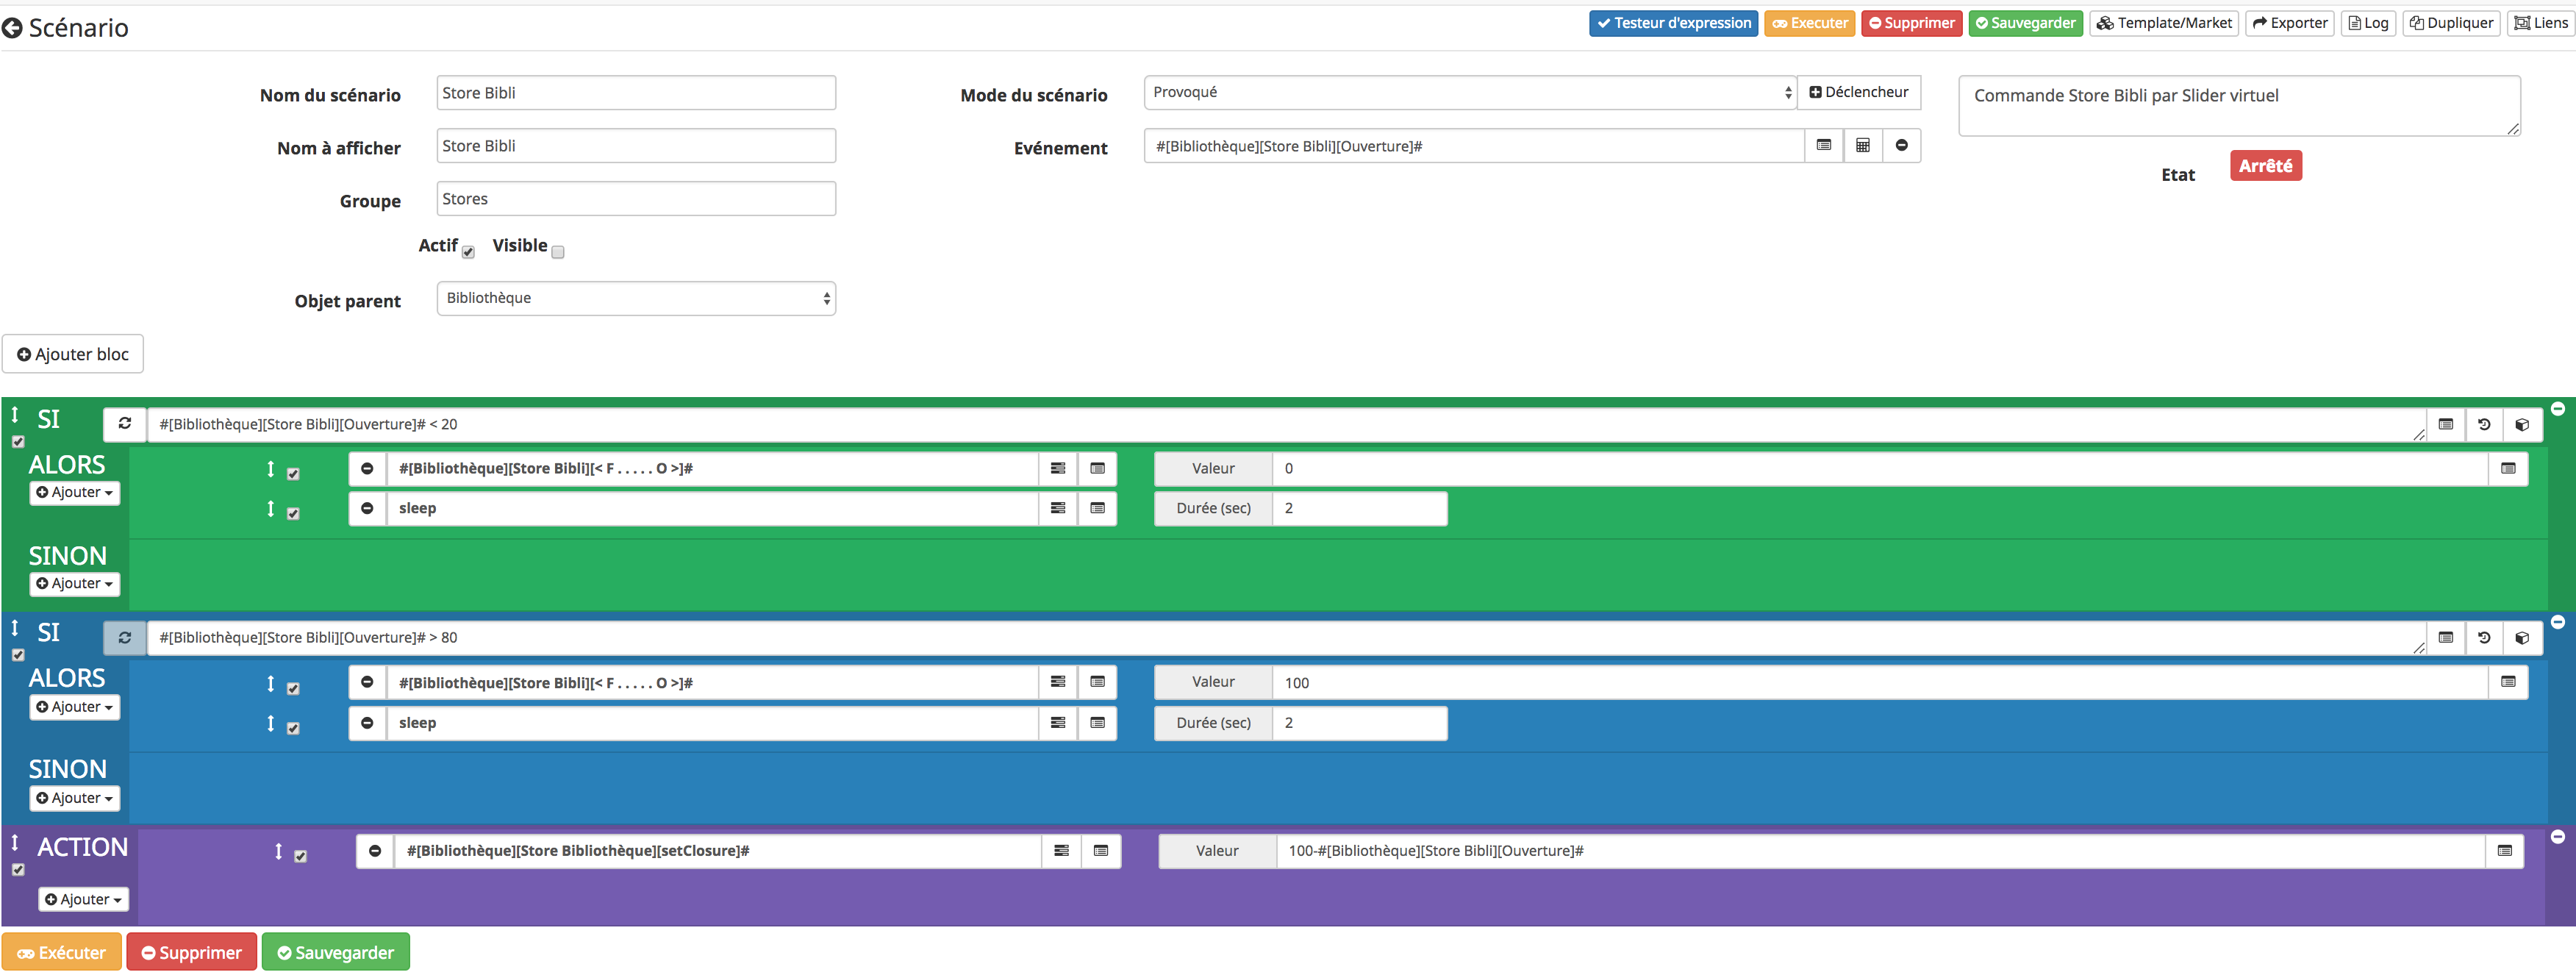Remove the ACTION block with minus icon
This screenshot has width=2576, height=975.
(2558, 837)
